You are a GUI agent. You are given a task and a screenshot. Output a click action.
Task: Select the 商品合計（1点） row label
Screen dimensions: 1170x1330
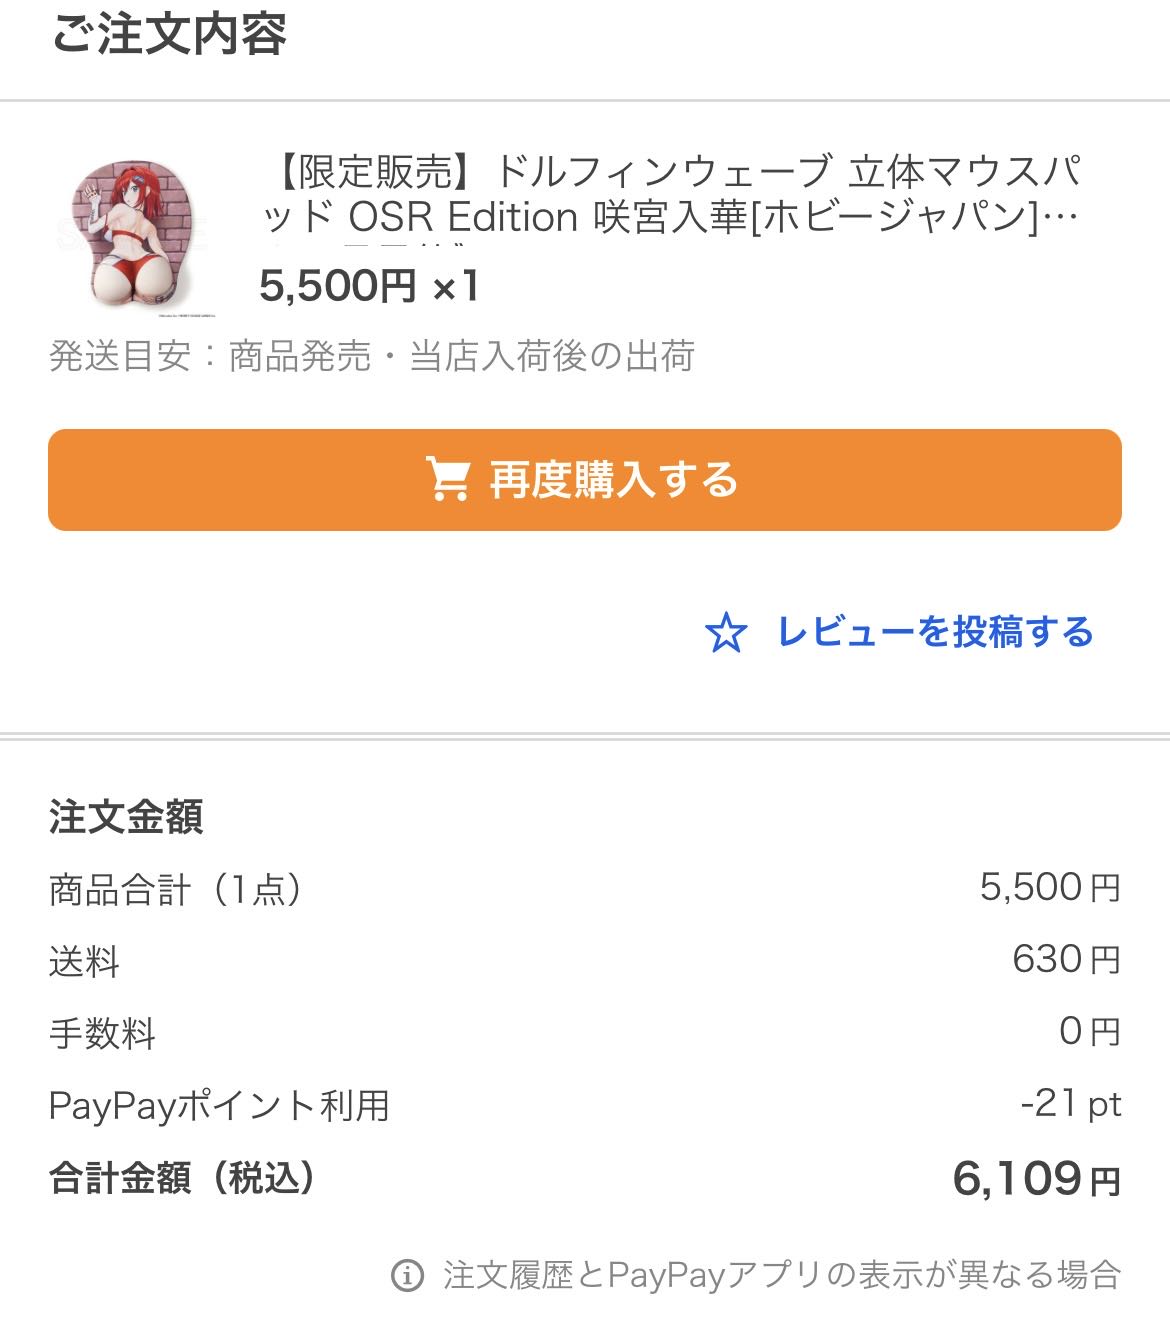pyautogui.click(x=177, y=889)
